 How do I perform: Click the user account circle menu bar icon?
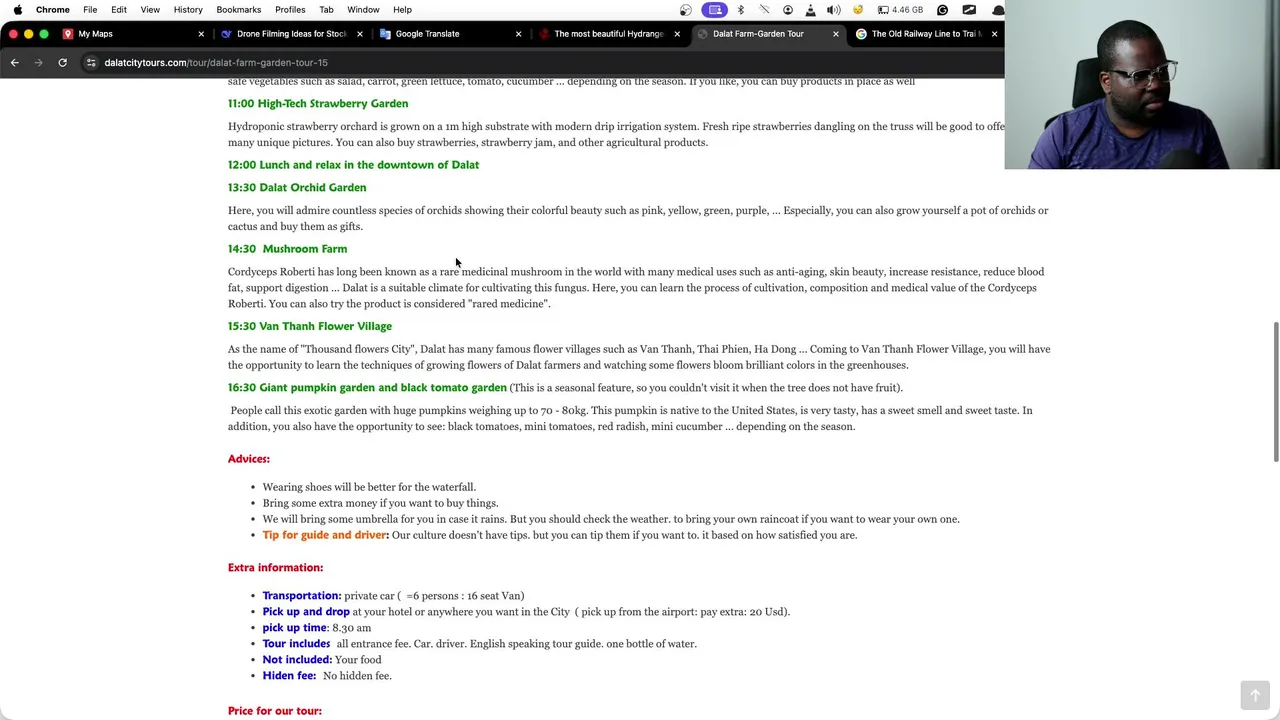(788, 10)
